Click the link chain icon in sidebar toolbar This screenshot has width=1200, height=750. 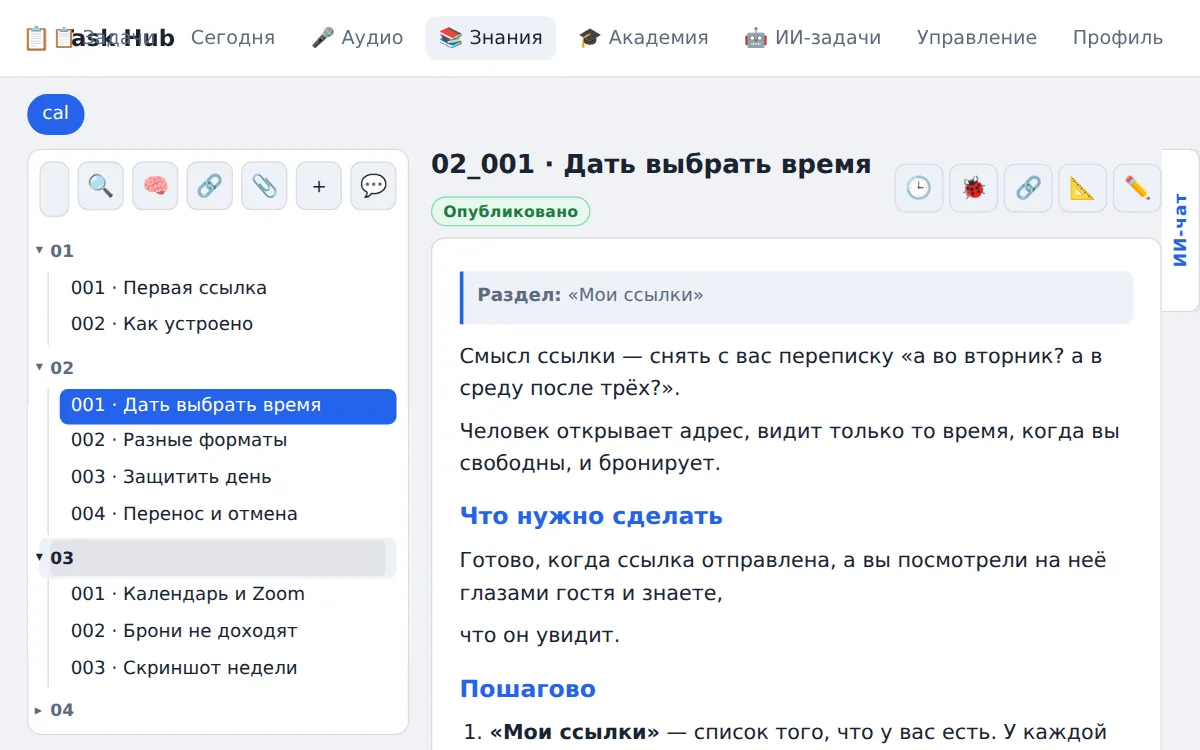point(209,186)
